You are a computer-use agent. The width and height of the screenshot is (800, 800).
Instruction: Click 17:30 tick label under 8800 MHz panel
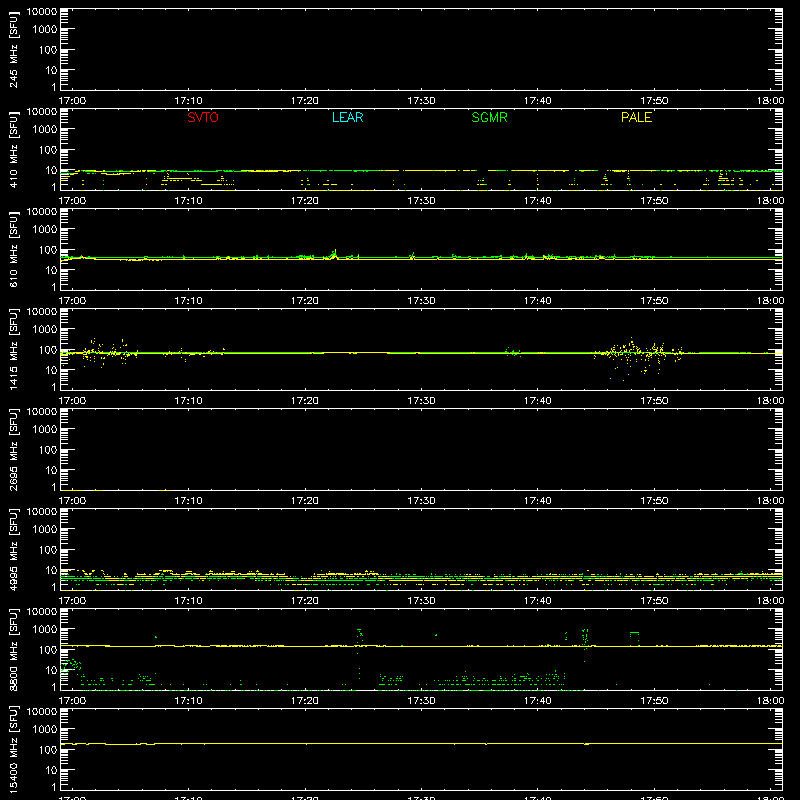421,701
